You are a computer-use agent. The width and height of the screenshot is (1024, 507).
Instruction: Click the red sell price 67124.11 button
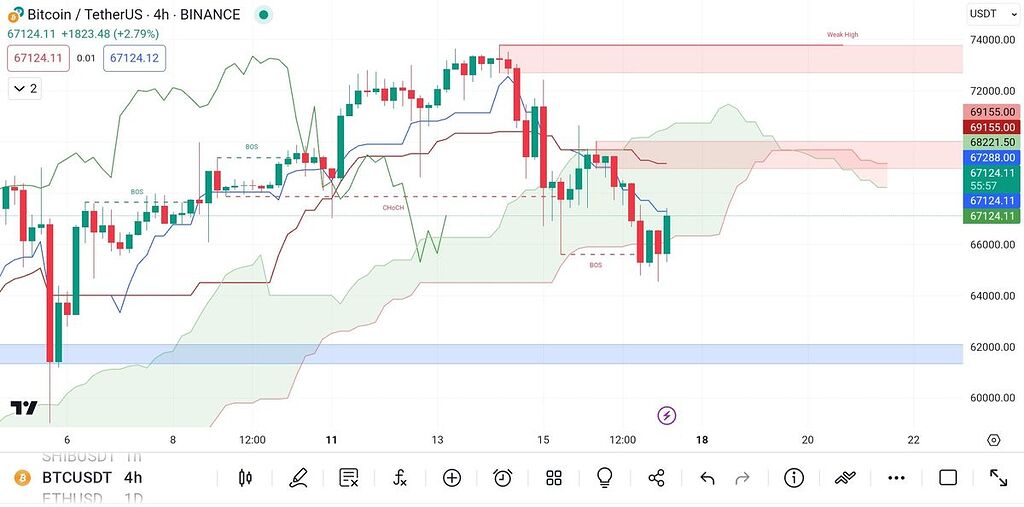[x=35, y=58]
